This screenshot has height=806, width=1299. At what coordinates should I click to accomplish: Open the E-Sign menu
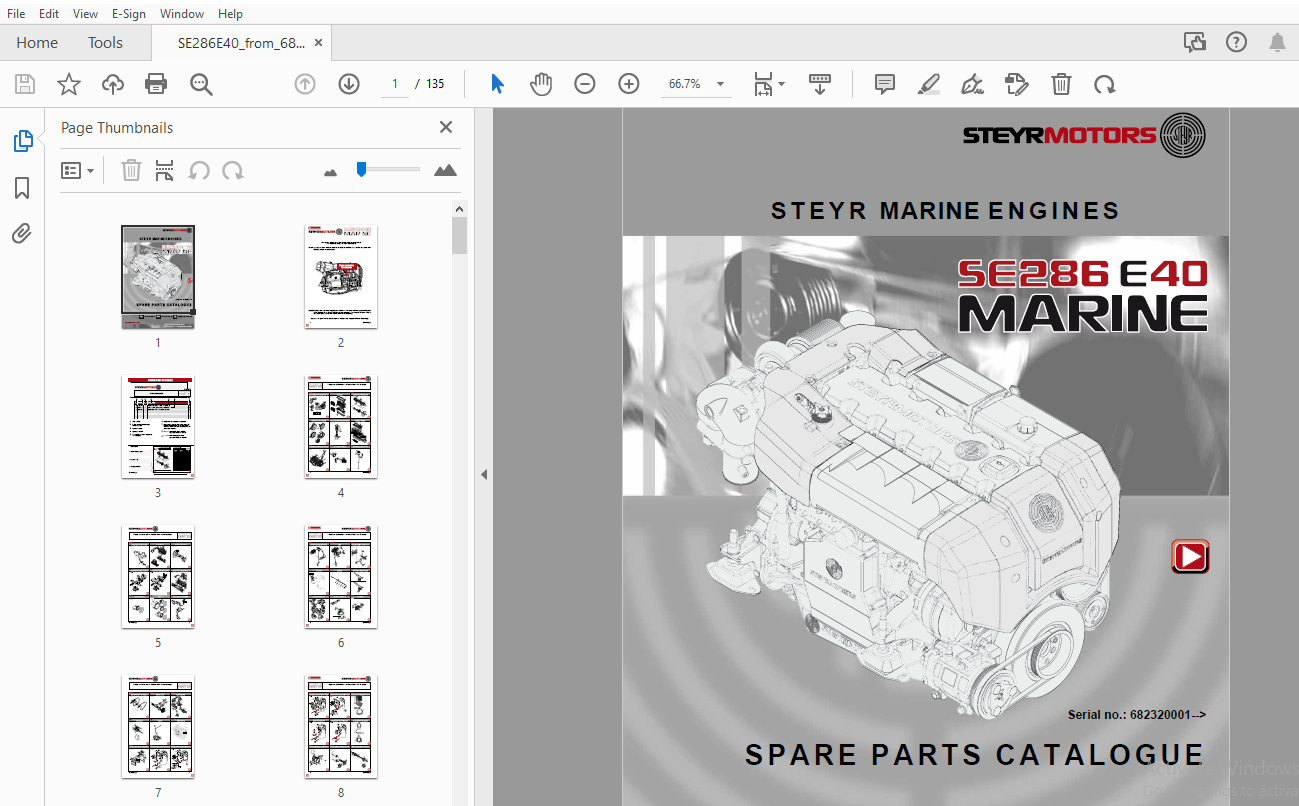point(129,14)
